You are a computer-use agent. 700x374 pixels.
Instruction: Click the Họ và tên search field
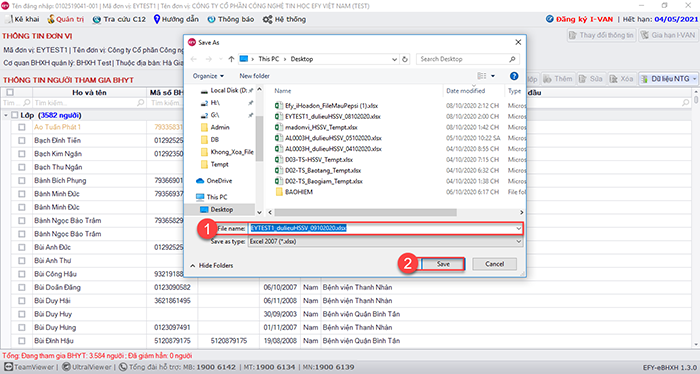point(88,103)
